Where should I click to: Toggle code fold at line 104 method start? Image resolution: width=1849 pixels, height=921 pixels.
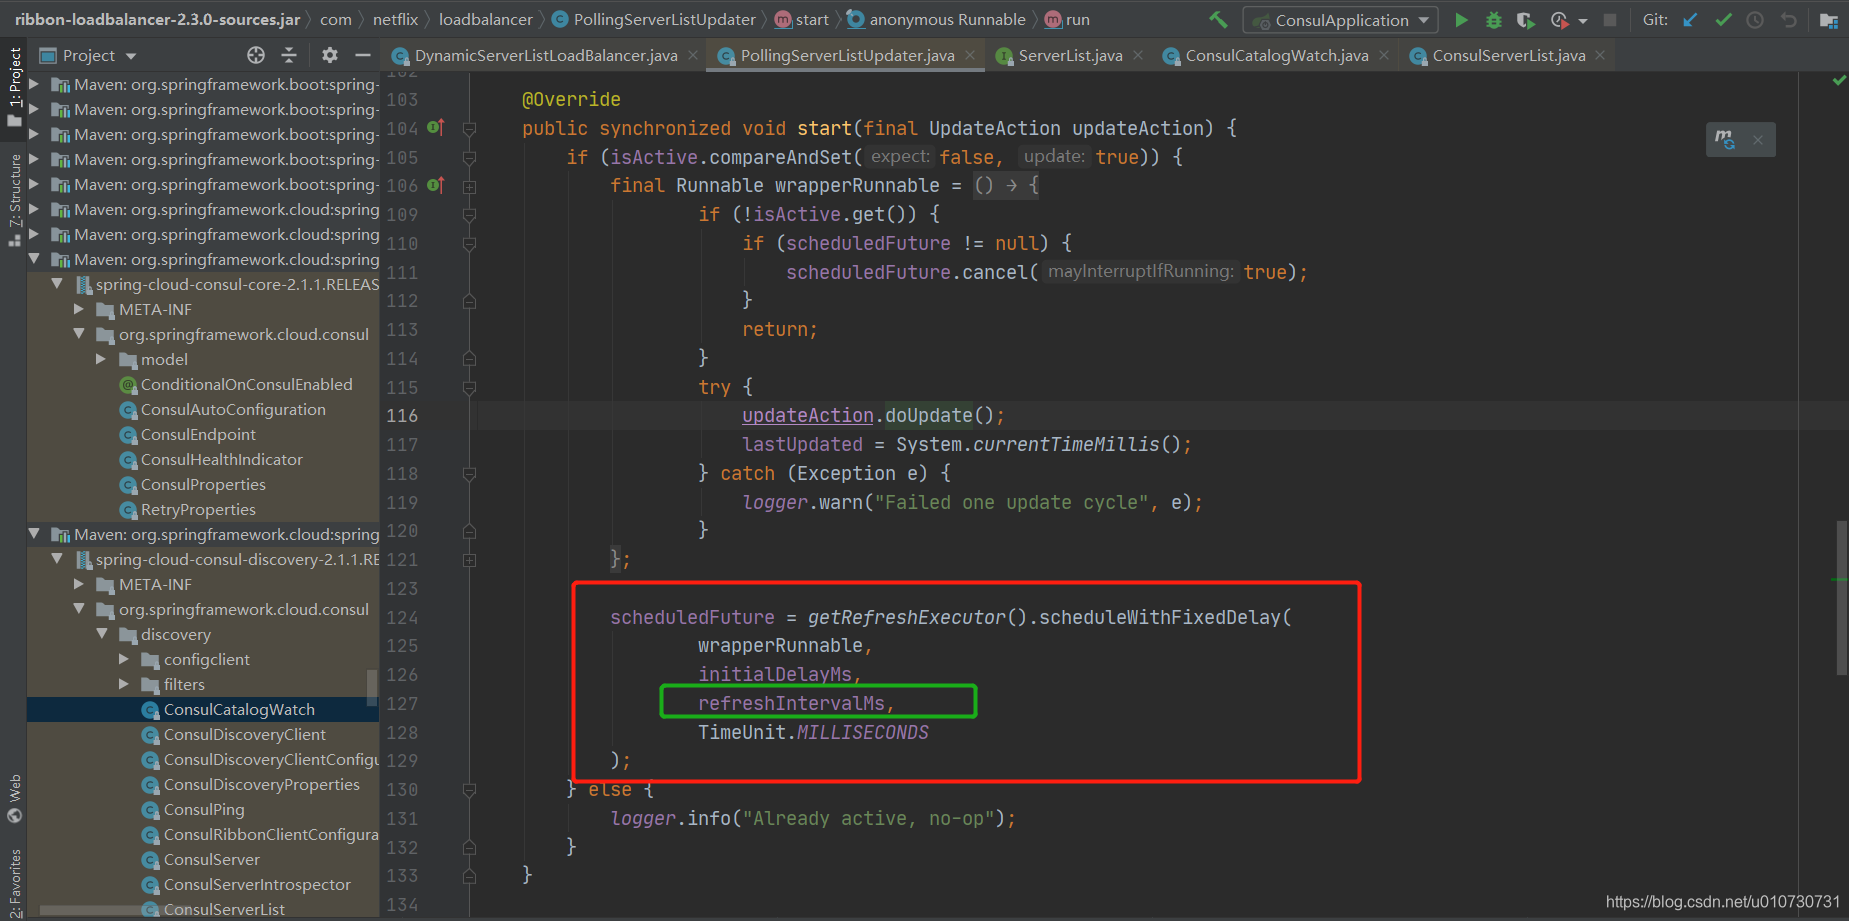coord(469,129)
